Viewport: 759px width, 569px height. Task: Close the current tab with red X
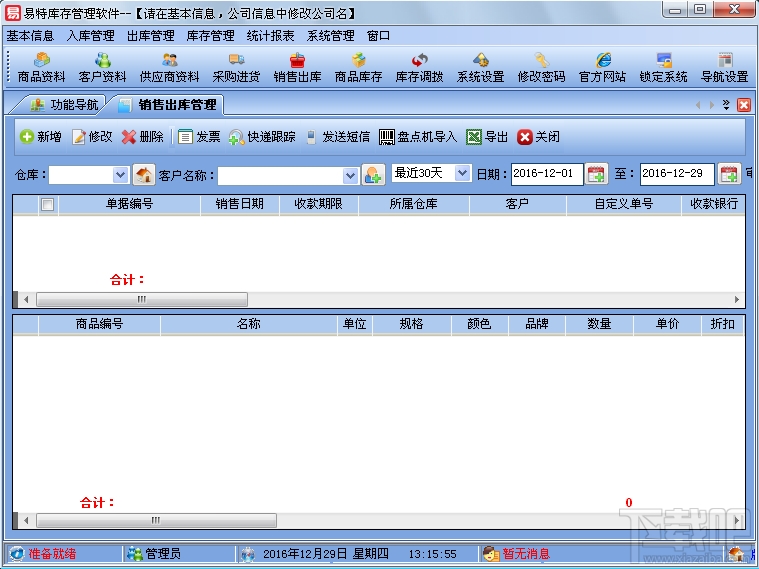coord(744,105)
